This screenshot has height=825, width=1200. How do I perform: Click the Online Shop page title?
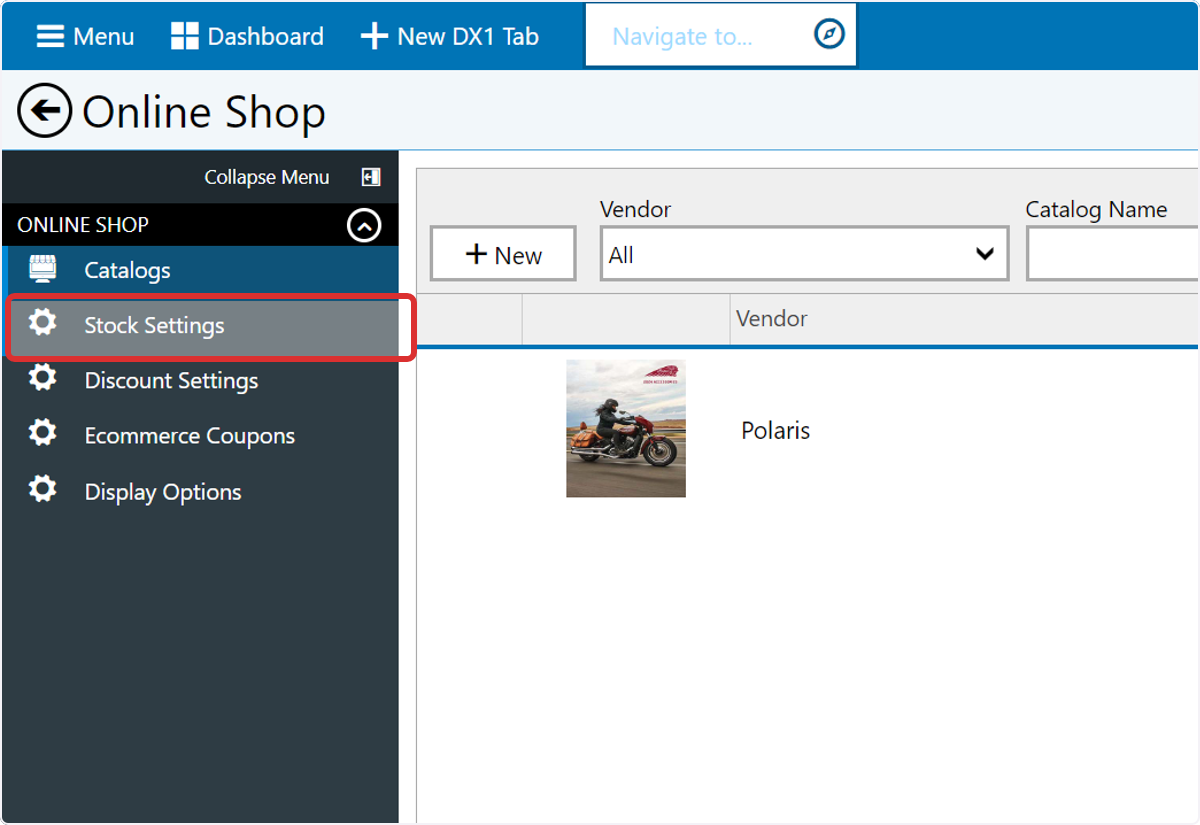pos(204,112)
